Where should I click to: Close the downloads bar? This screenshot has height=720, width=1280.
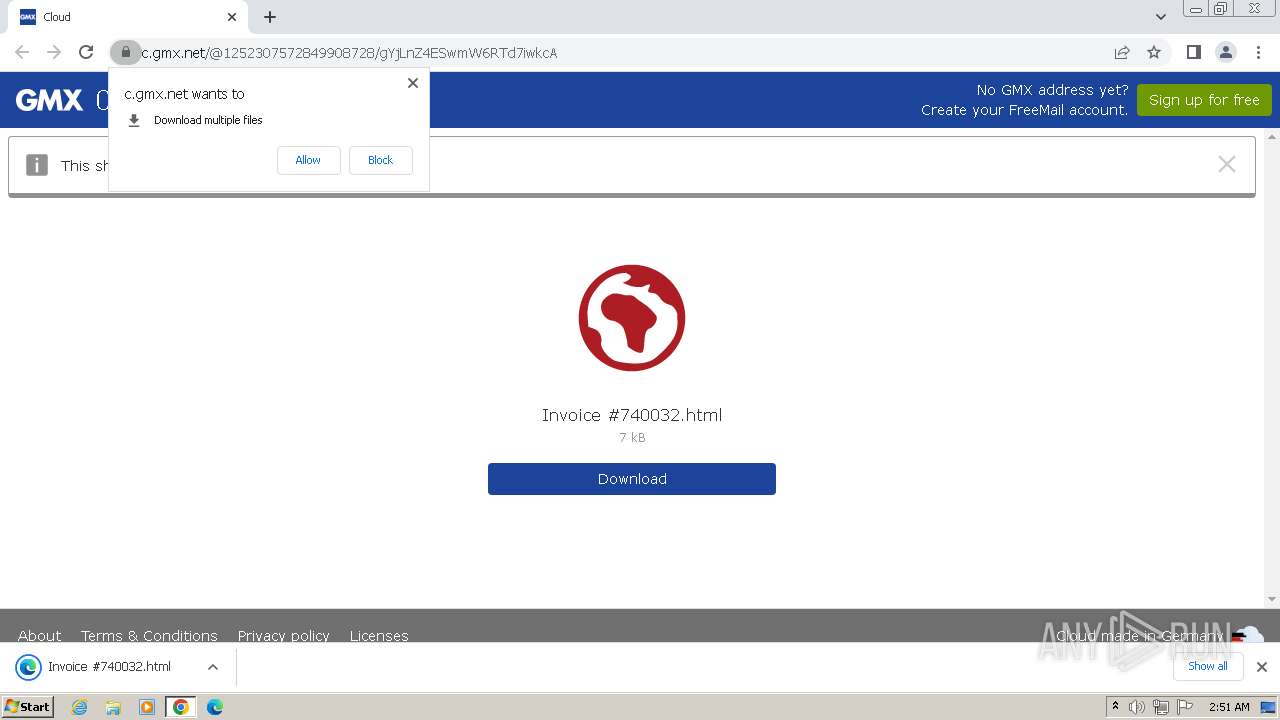tap(1262, 667)
